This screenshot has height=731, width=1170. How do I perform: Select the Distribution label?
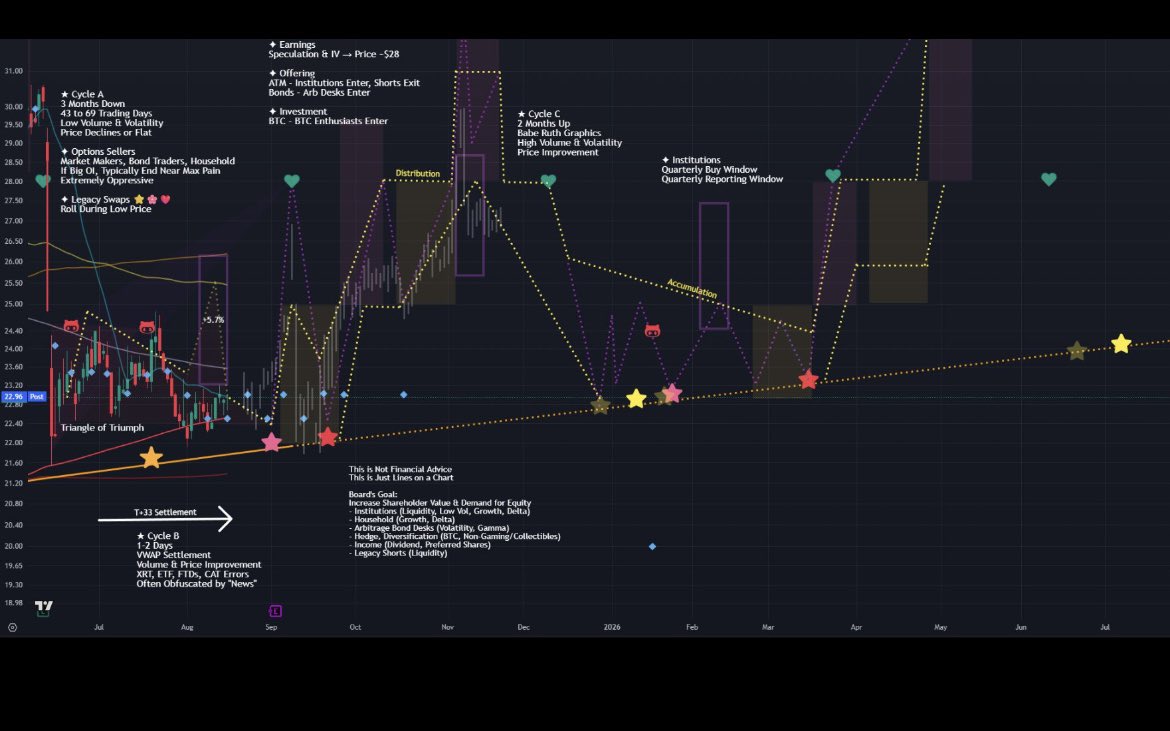click(x=417, y=173)
